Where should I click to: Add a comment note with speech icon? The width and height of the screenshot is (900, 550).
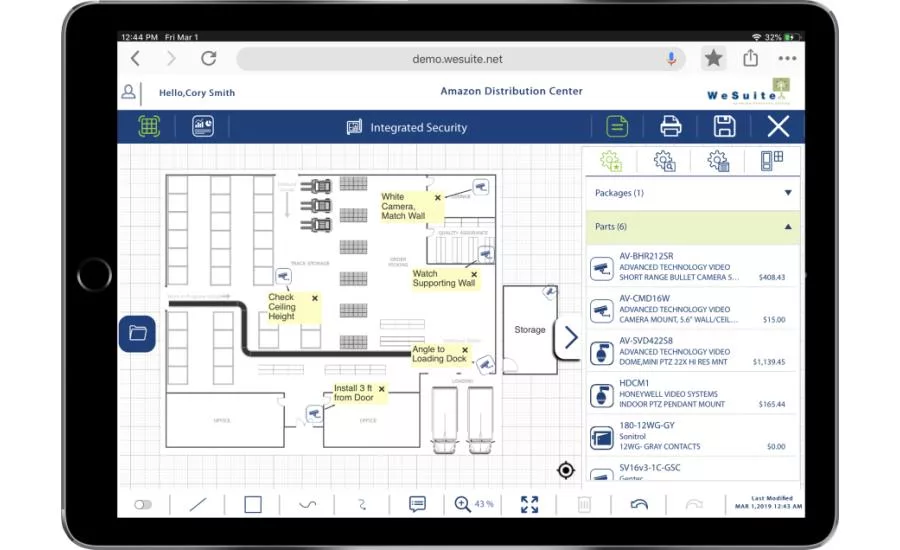point(417,504)
